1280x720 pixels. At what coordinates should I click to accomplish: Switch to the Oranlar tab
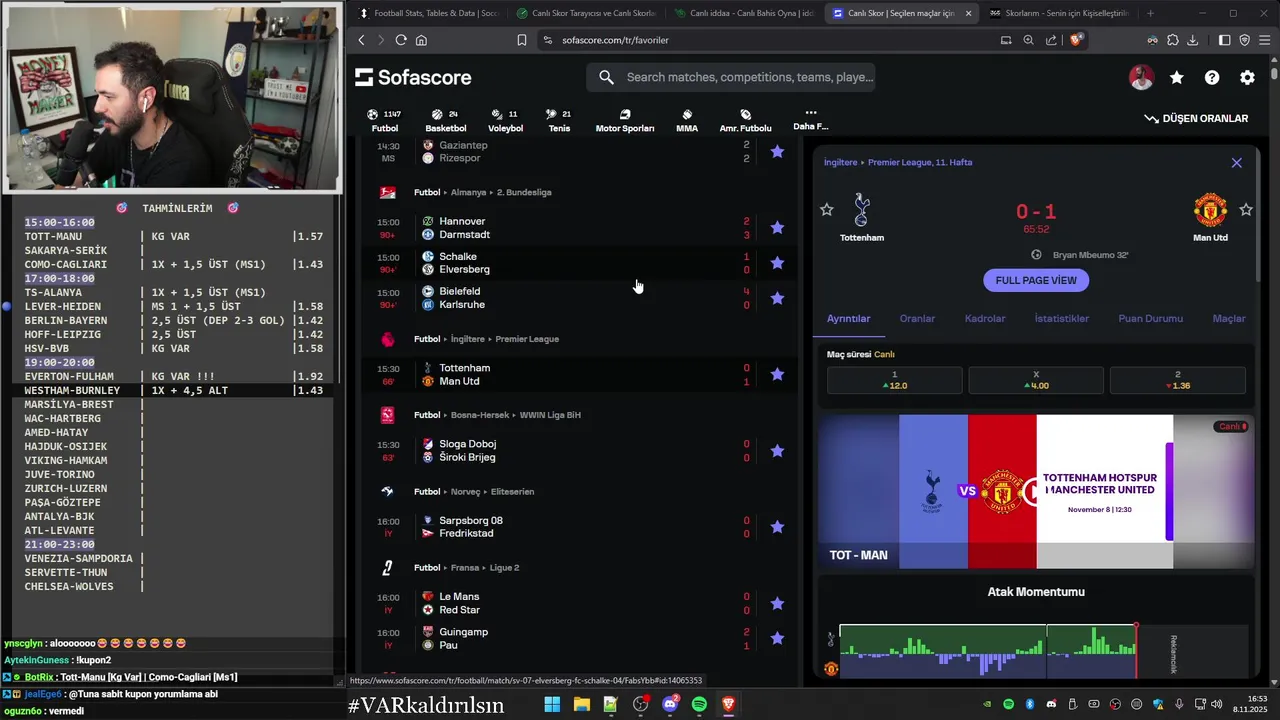(x=917, y=318)
